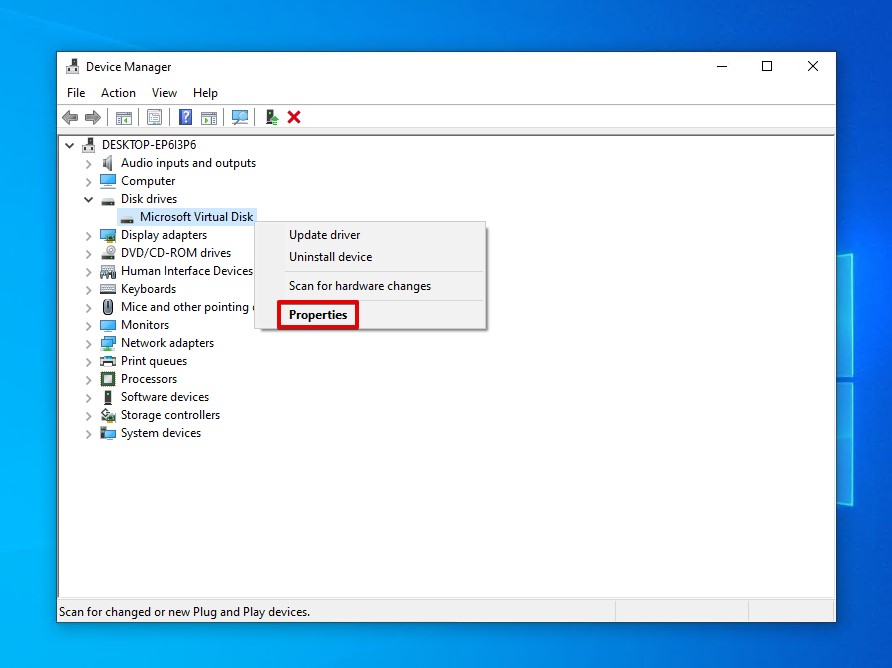Collapse the DESKTOP-EP6I3P6 root node
The width and height of the screenshot is (892, 668).
[x=69, y=146]
